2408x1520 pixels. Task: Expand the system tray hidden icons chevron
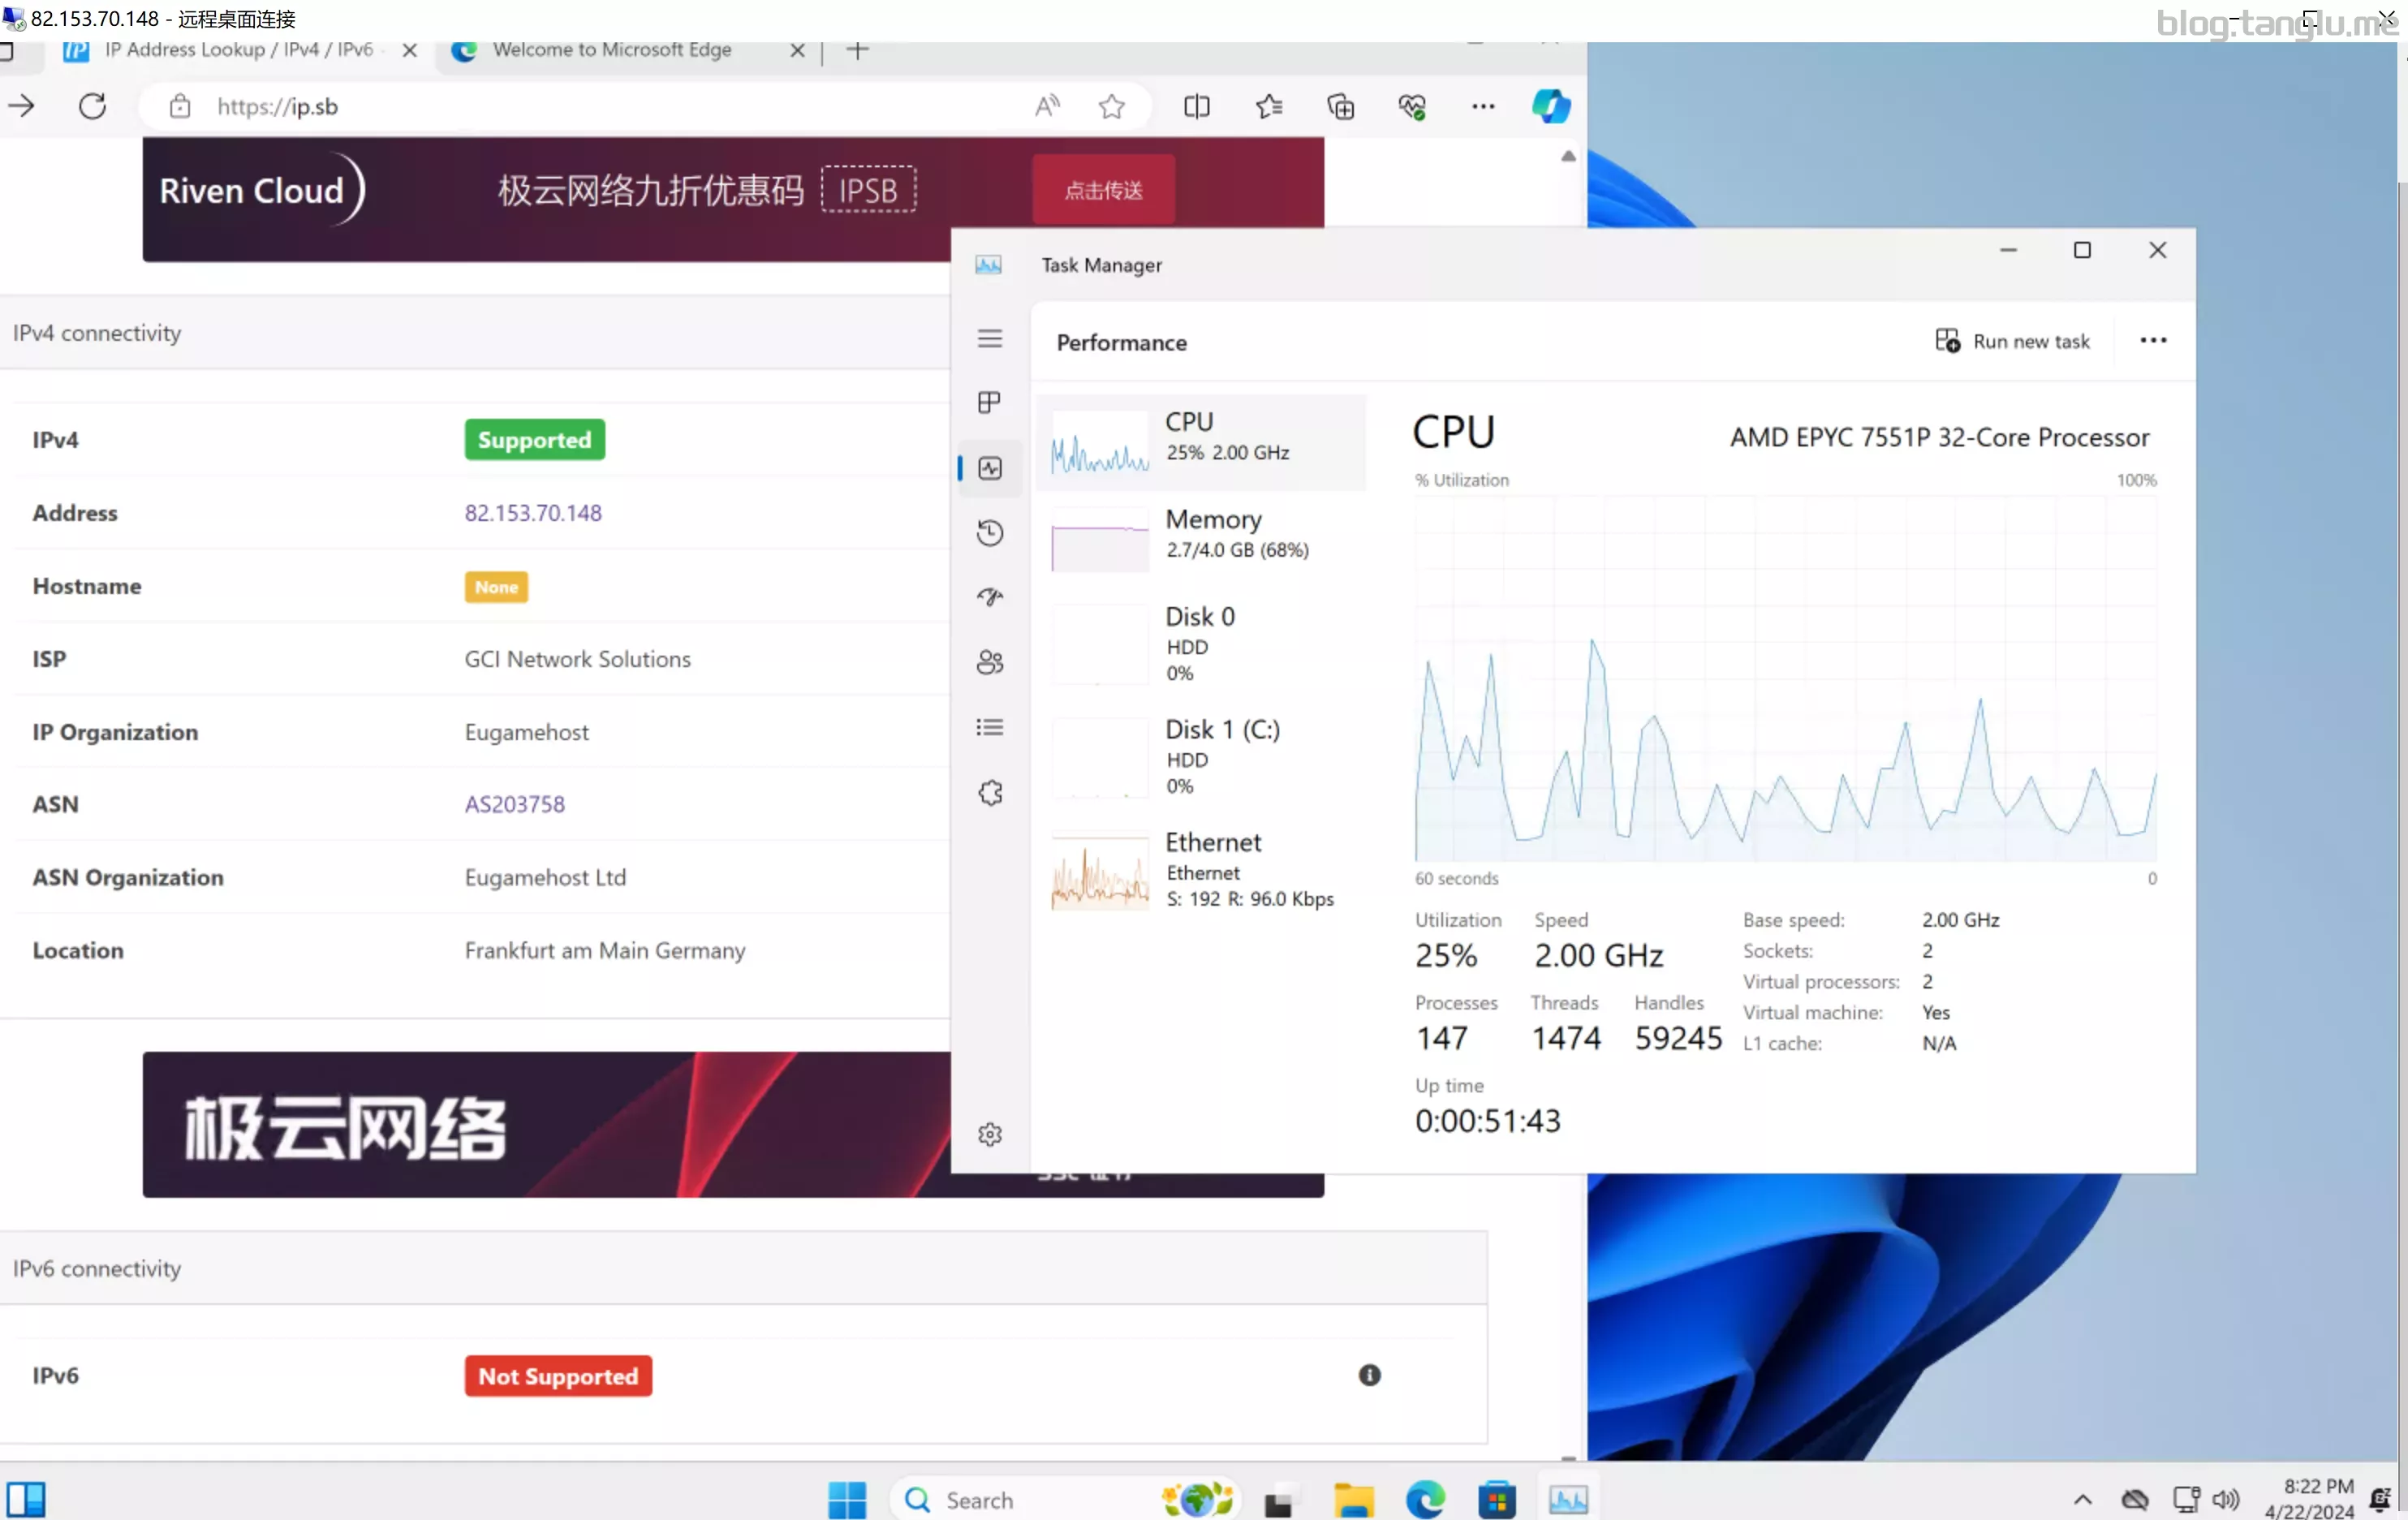tap(2082, 1498)
